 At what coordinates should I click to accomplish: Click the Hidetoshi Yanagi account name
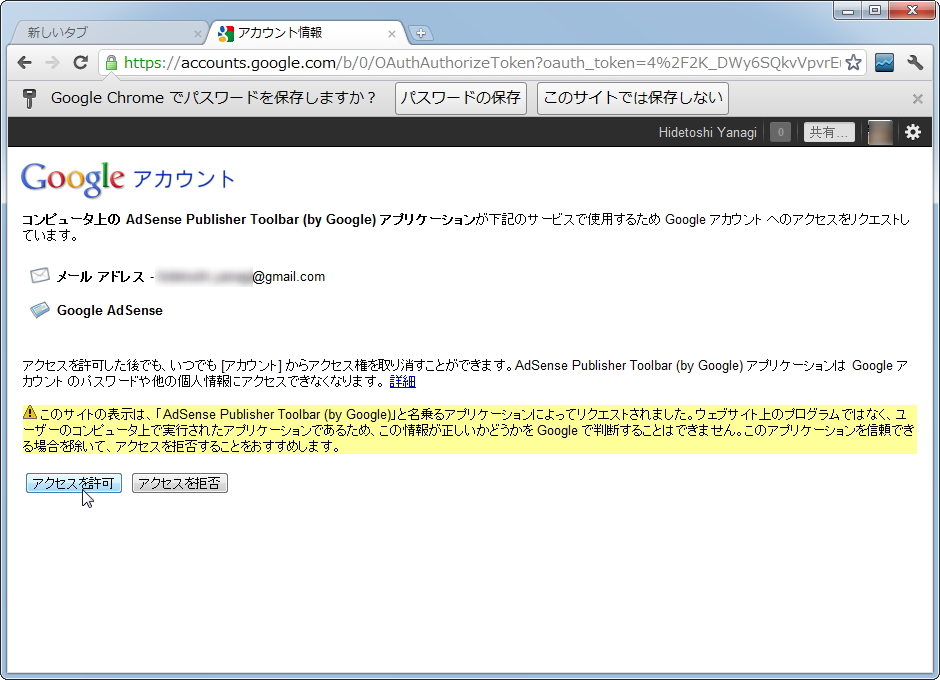coord(707,132)
